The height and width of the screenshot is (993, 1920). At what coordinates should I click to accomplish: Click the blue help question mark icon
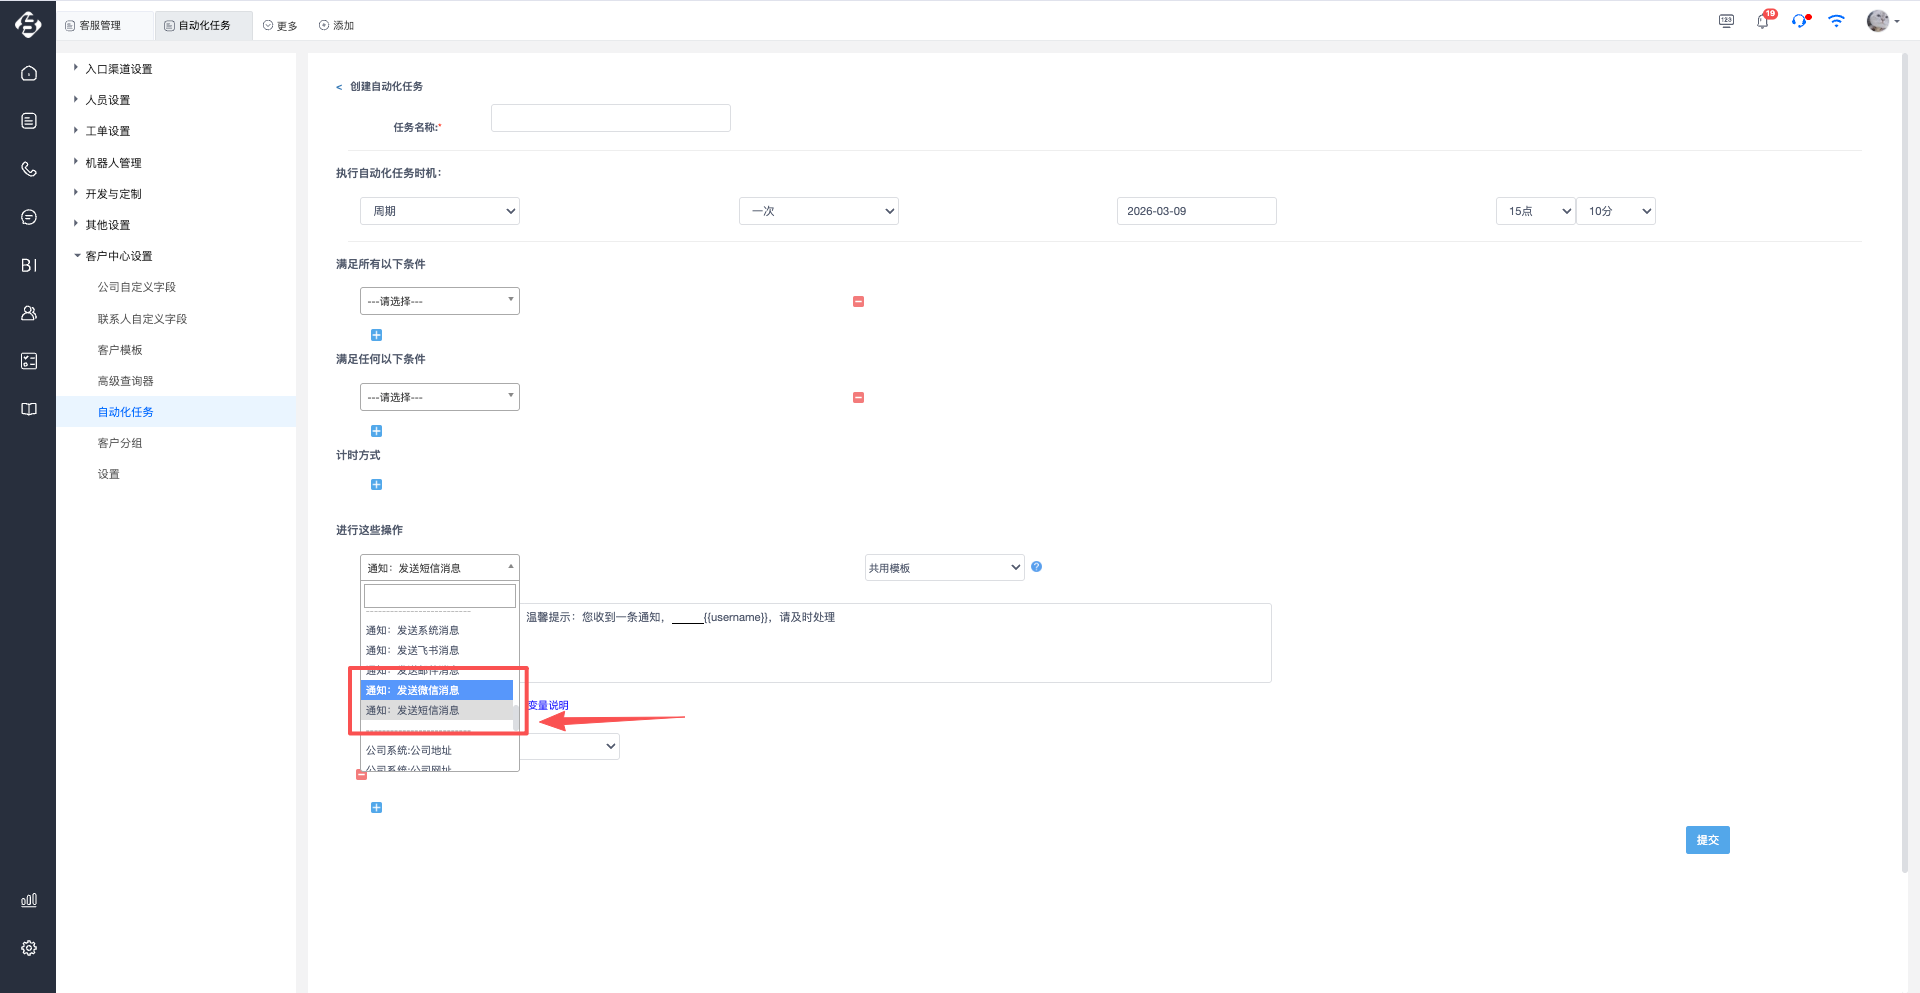[x=1036, y=567]
